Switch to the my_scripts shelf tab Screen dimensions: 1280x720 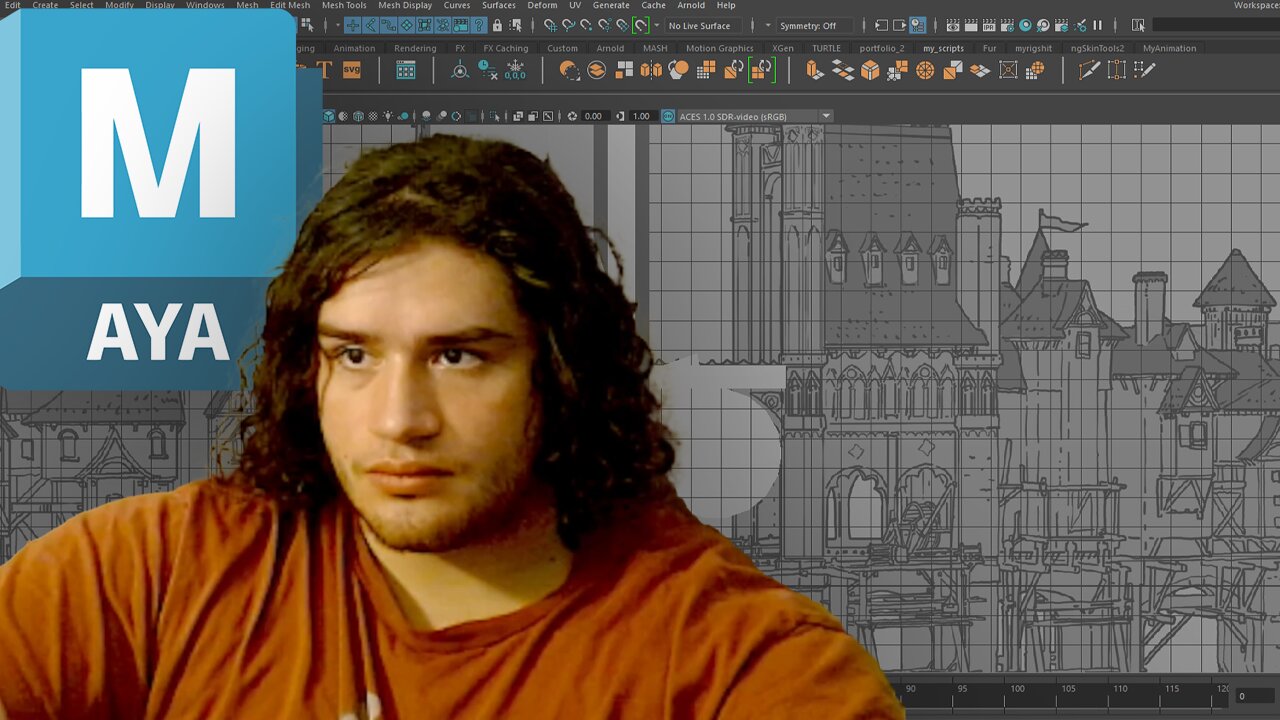tap(943, 48)
